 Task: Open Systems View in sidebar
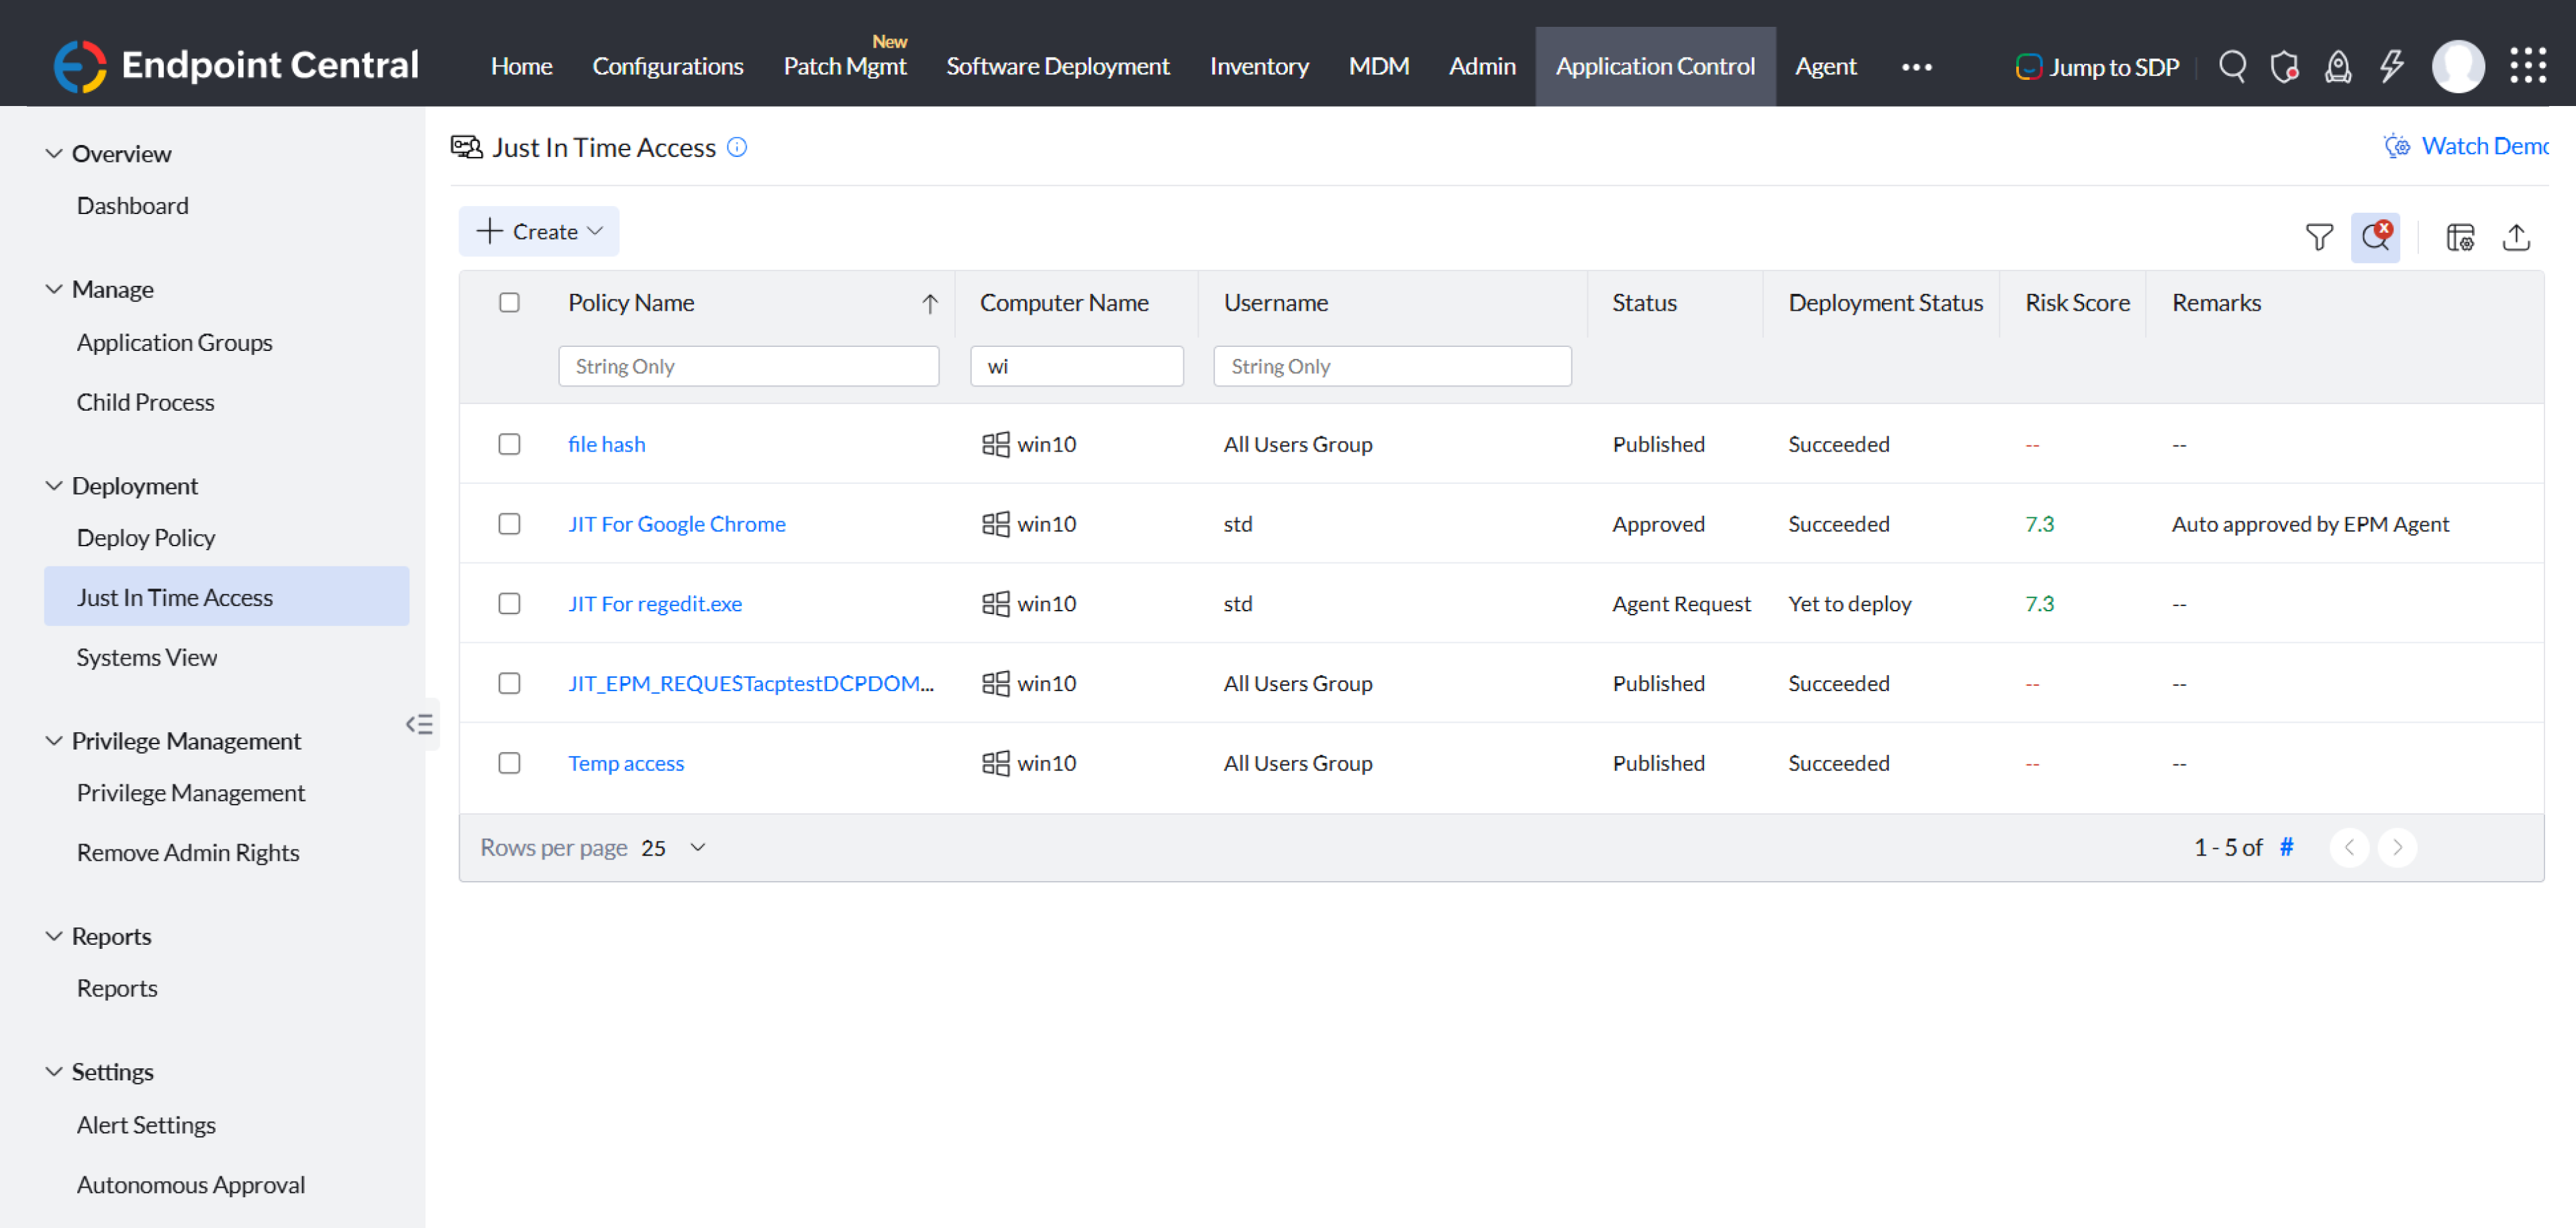point(147,657)
